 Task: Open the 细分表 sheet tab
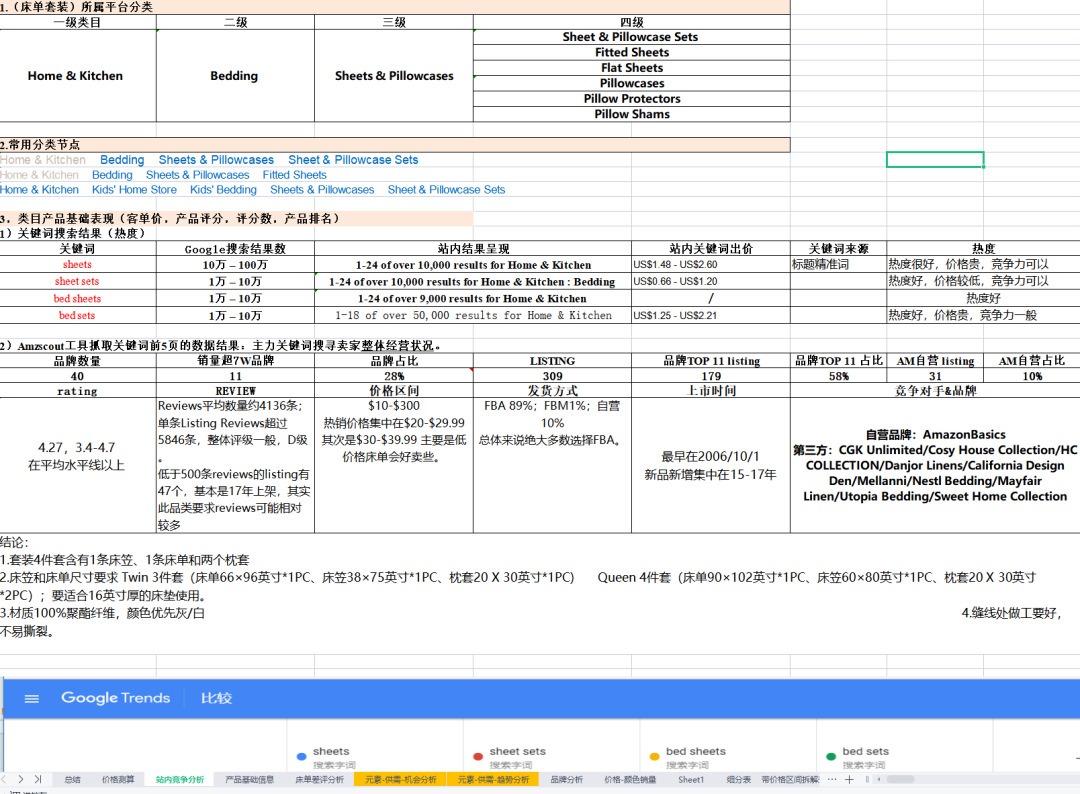pyautogui.click(x=738, y=780)
